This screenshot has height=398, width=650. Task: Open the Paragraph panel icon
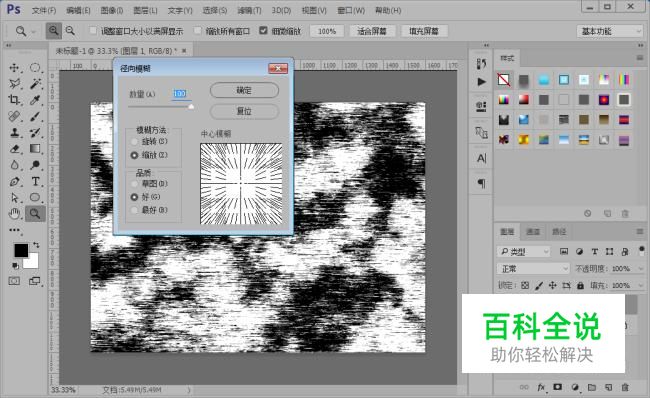(481, 183)
